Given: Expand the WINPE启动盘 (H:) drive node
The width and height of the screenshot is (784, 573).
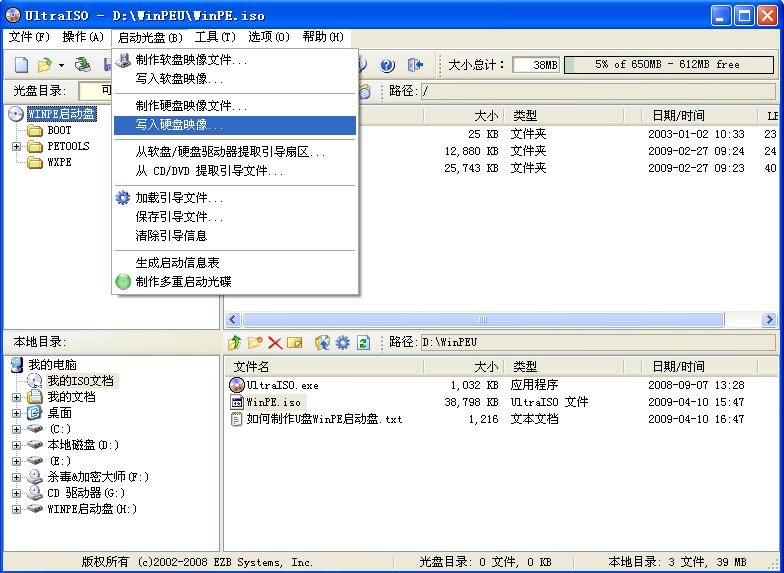Looking at the screenshot, I should point(16,509).
